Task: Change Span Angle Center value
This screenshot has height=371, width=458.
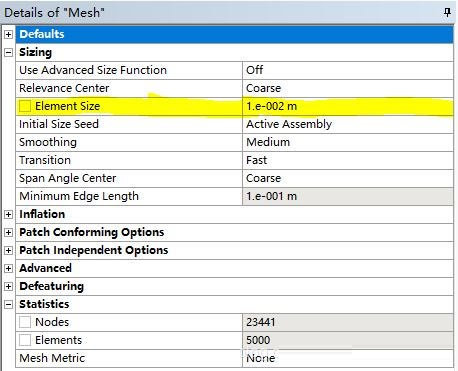Action: coord(348,178)
